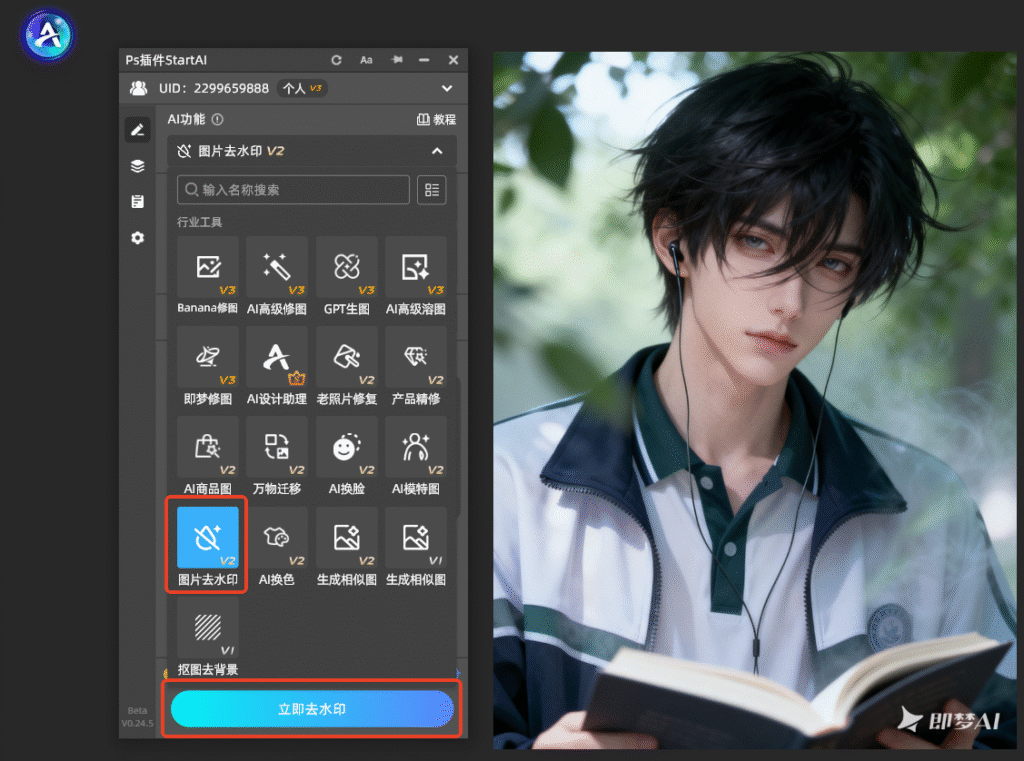The image size is (1024, 761).
Task: Open the GPT生图 tool
Action: (347, 276)
